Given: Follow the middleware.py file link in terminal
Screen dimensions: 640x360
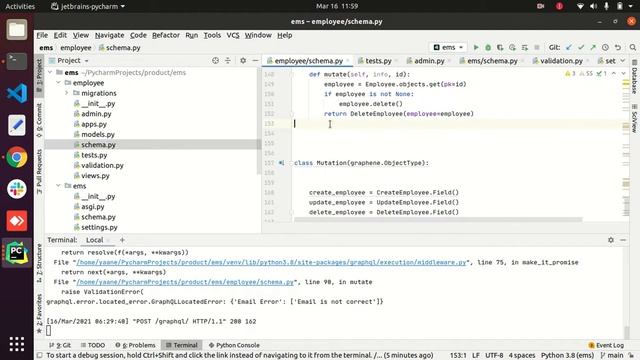Looking at the screenshot, I should click(x=271, y=262).
